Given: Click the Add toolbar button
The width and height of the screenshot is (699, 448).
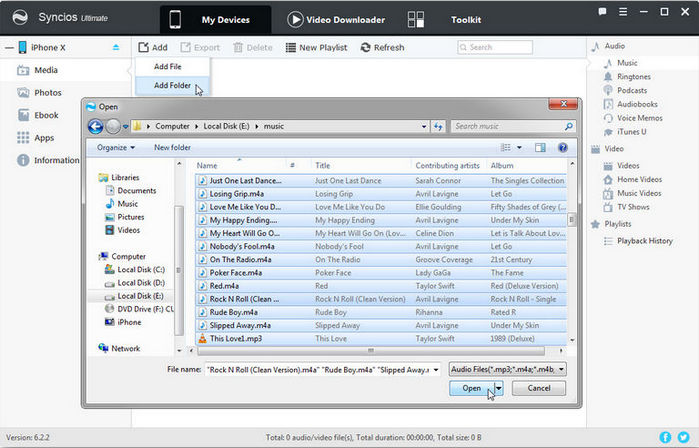Looking at the screenshot, I should pos(152,47).
